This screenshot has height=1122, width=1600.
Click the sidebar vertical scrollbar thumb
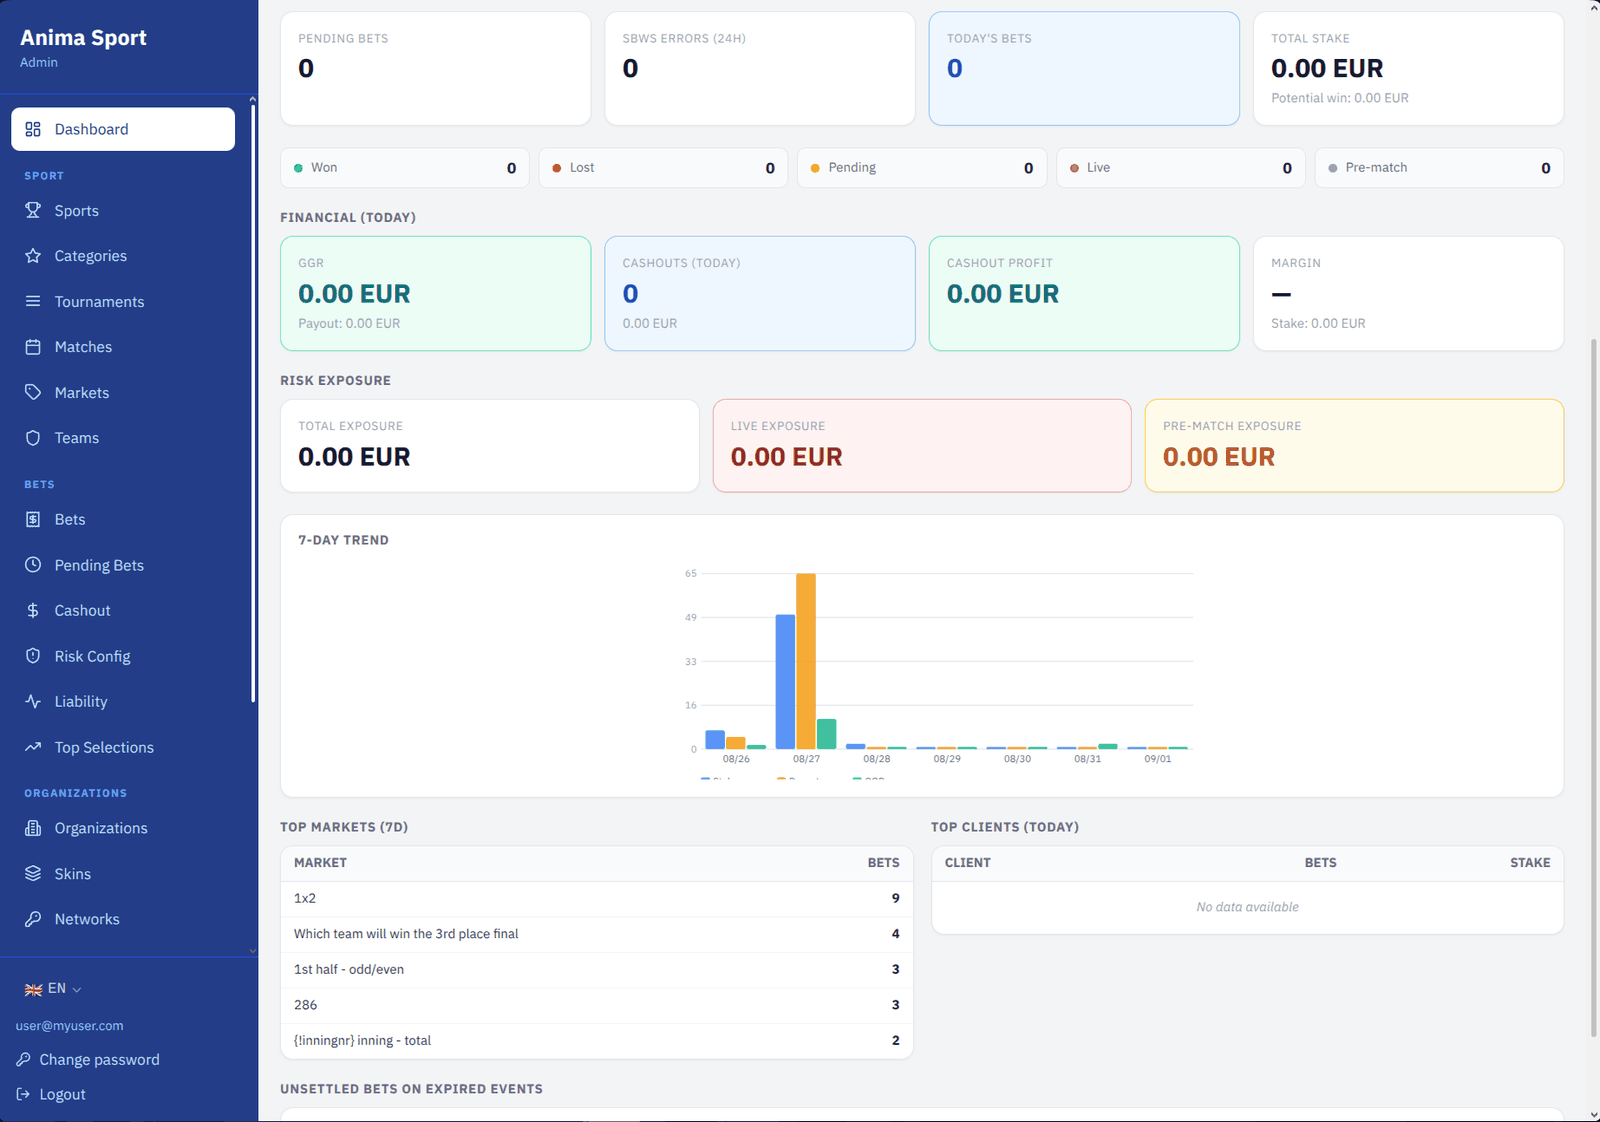(253, 403)
